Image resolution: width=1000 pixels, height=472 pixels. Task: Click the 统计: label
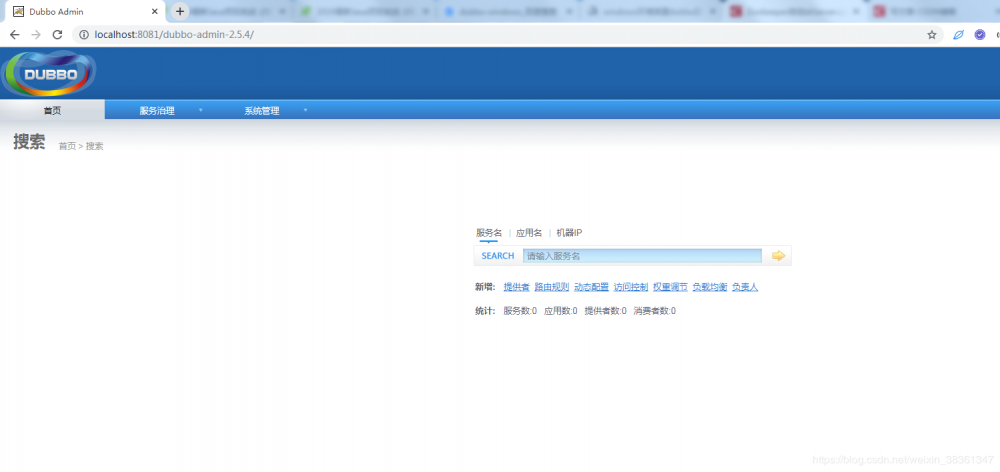coord(485,311)
